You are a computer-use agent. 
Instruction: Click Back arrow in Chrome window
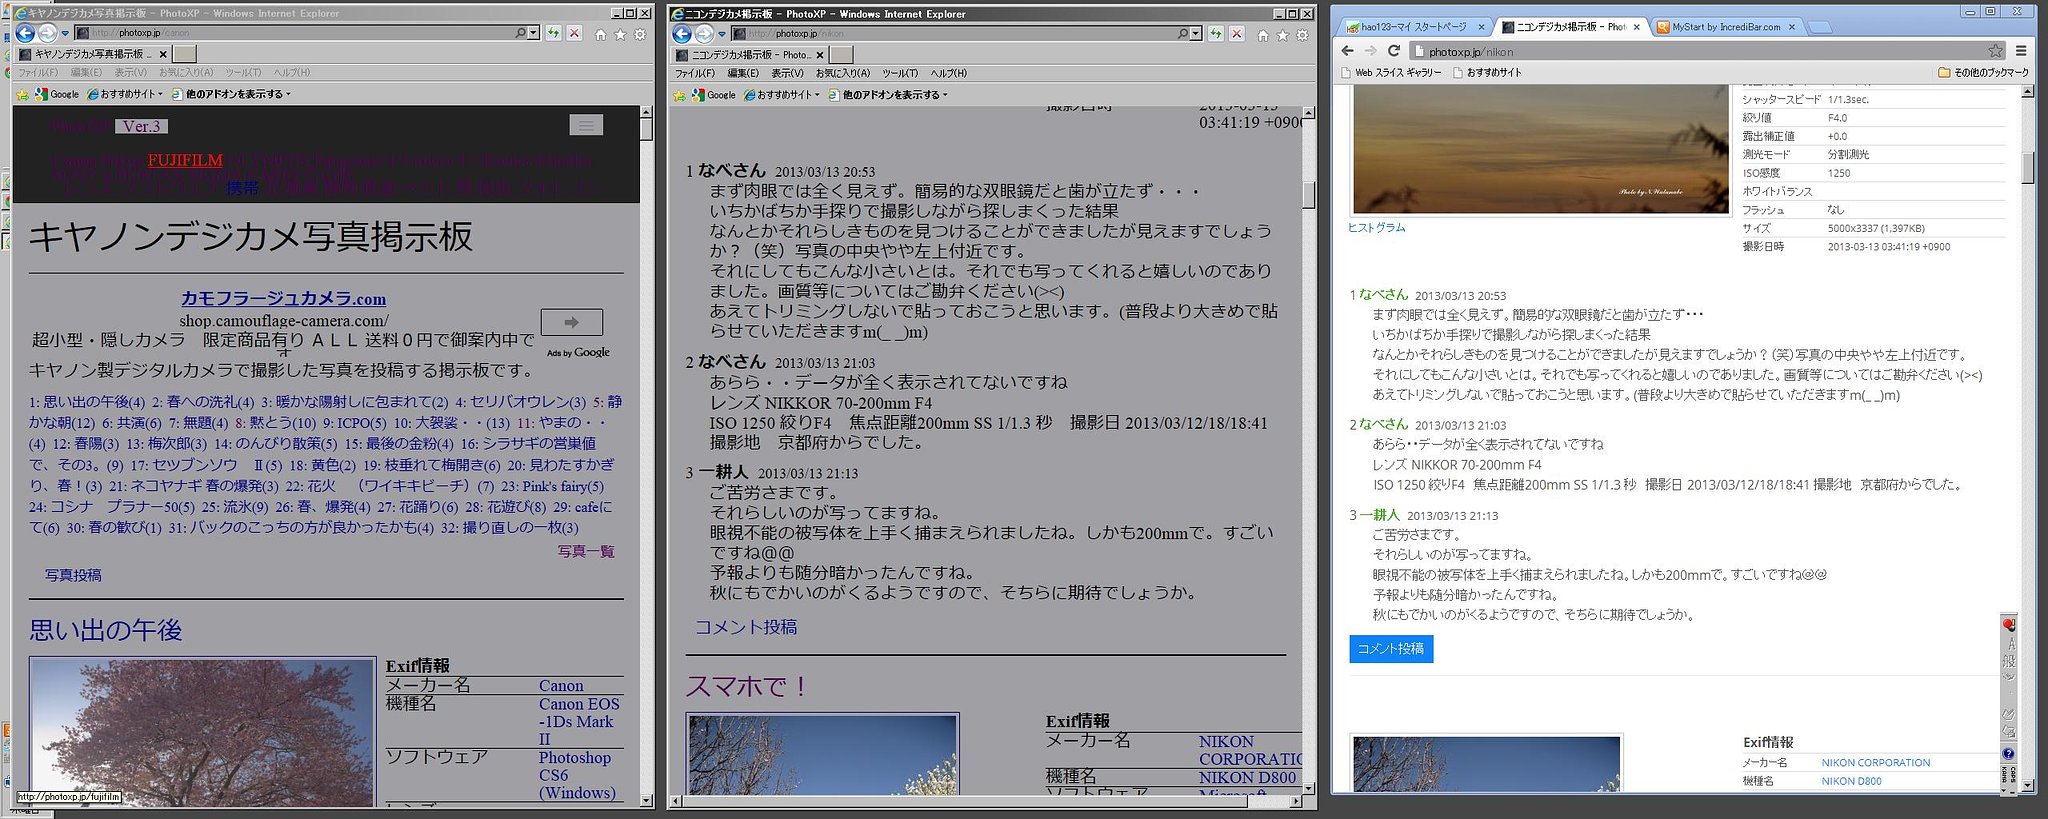(x=1347, y=51)
